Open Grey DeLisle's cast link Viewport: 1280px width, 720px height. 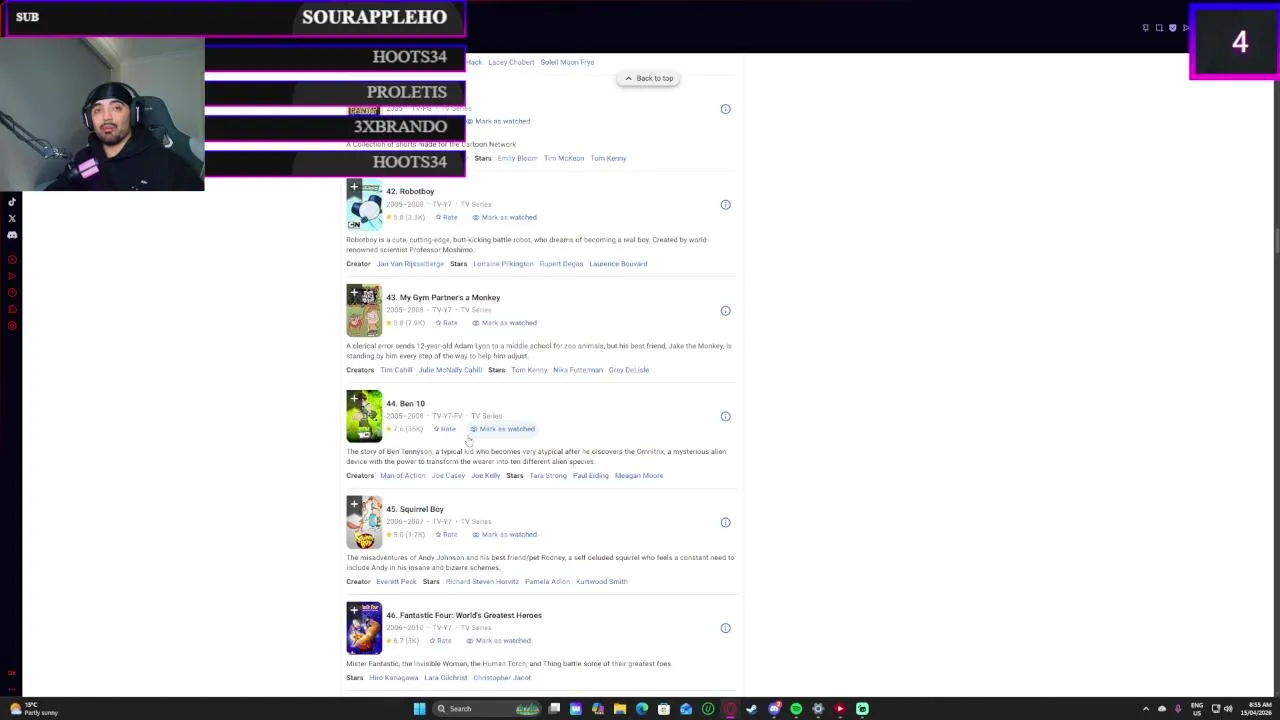pyautogui.click(x=629, y=370)
